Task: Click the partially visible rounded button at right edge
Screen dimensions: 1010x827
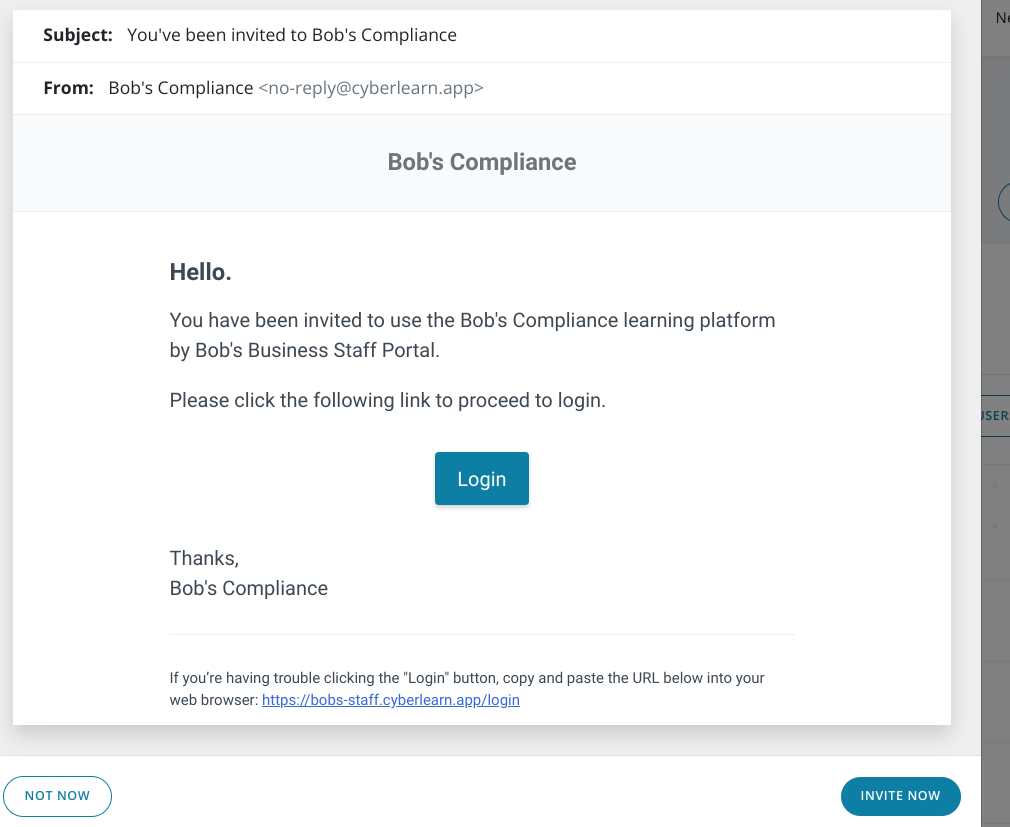Action: pos(1004,202)
